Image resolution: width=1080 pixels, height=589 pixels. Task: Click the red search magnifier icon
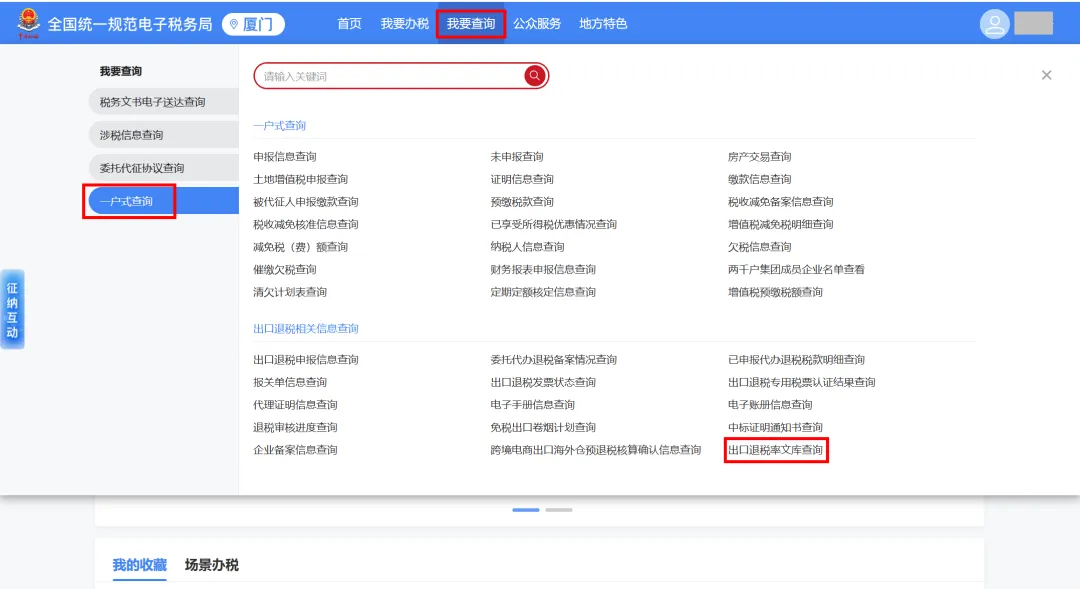[x=535, y=75]
